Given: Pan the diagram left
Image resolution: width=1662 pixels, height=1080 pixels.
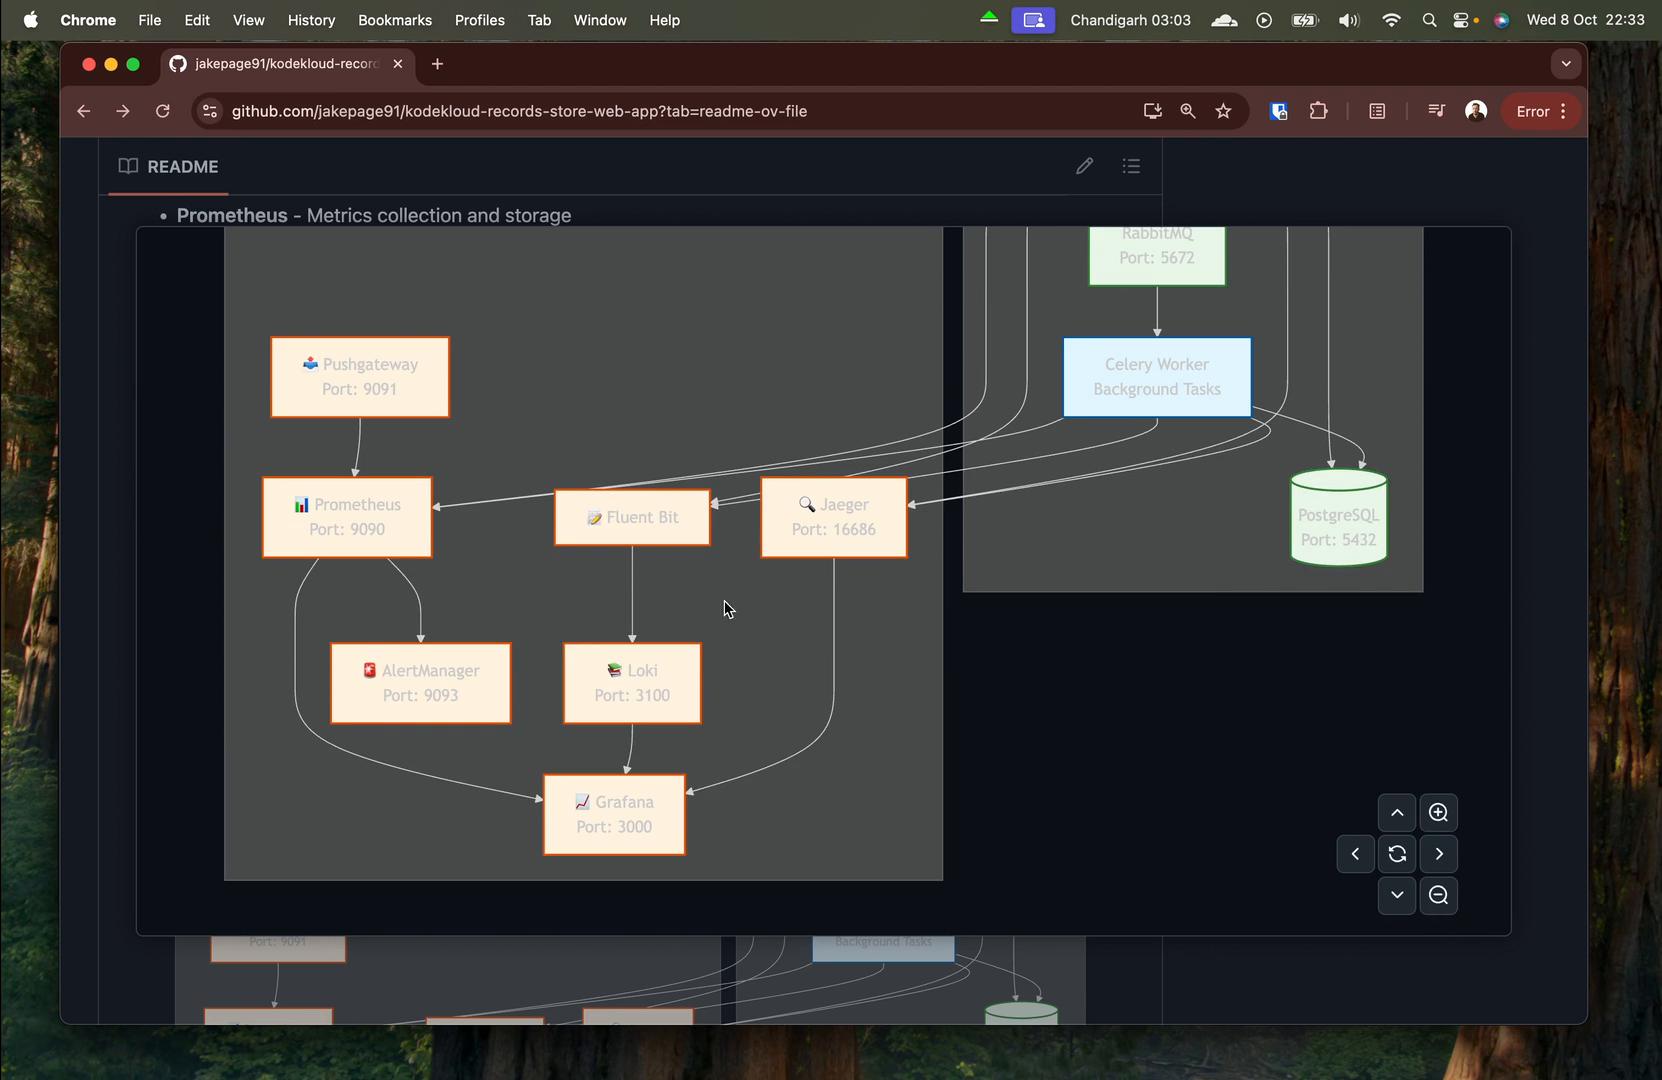Looking at the screenshot, I should (1355, 854).
